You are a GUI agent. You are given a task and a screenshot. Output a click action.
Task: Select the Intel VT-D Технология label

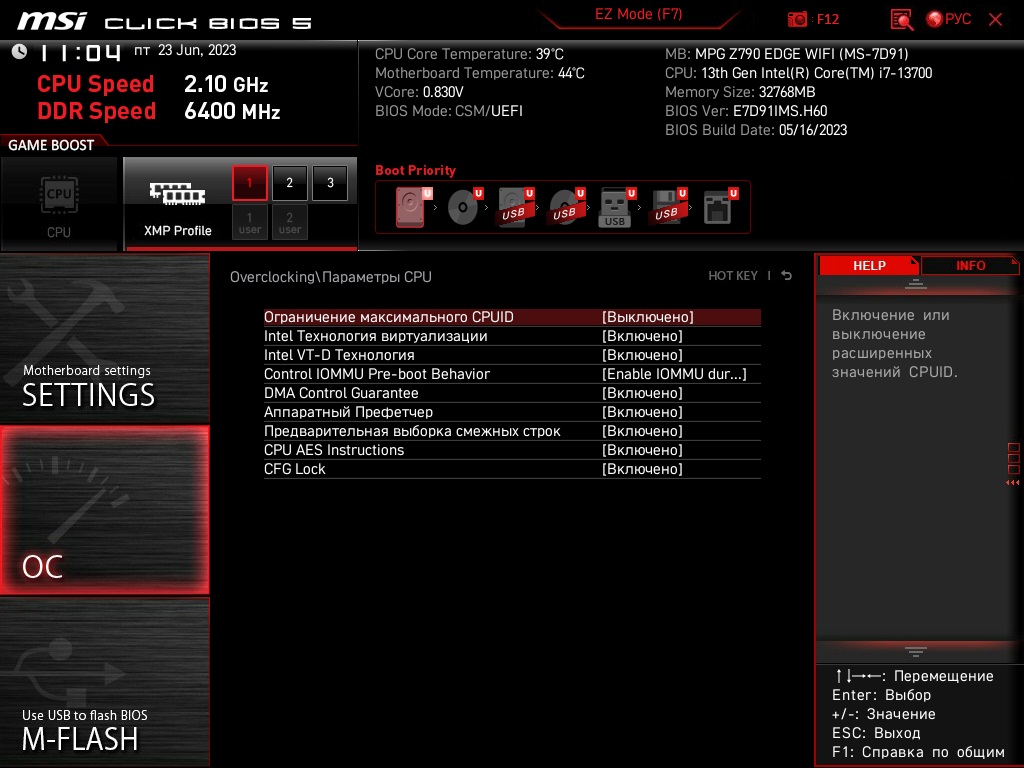coord(339,355)
